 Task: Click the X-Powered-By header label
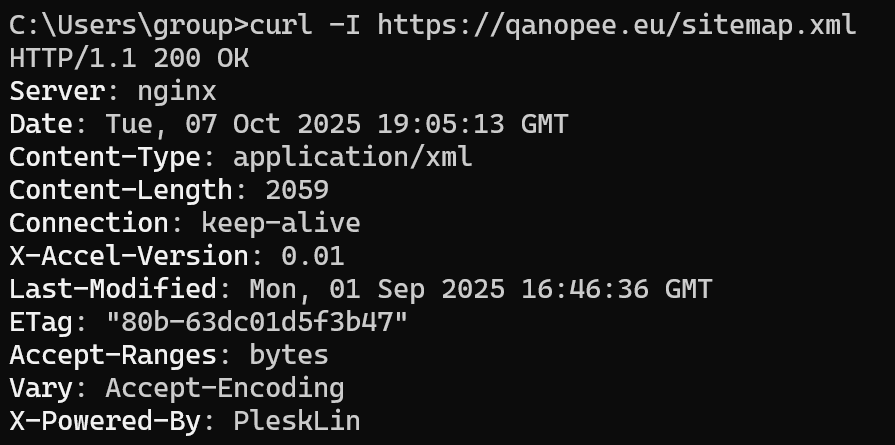point(104,421)
